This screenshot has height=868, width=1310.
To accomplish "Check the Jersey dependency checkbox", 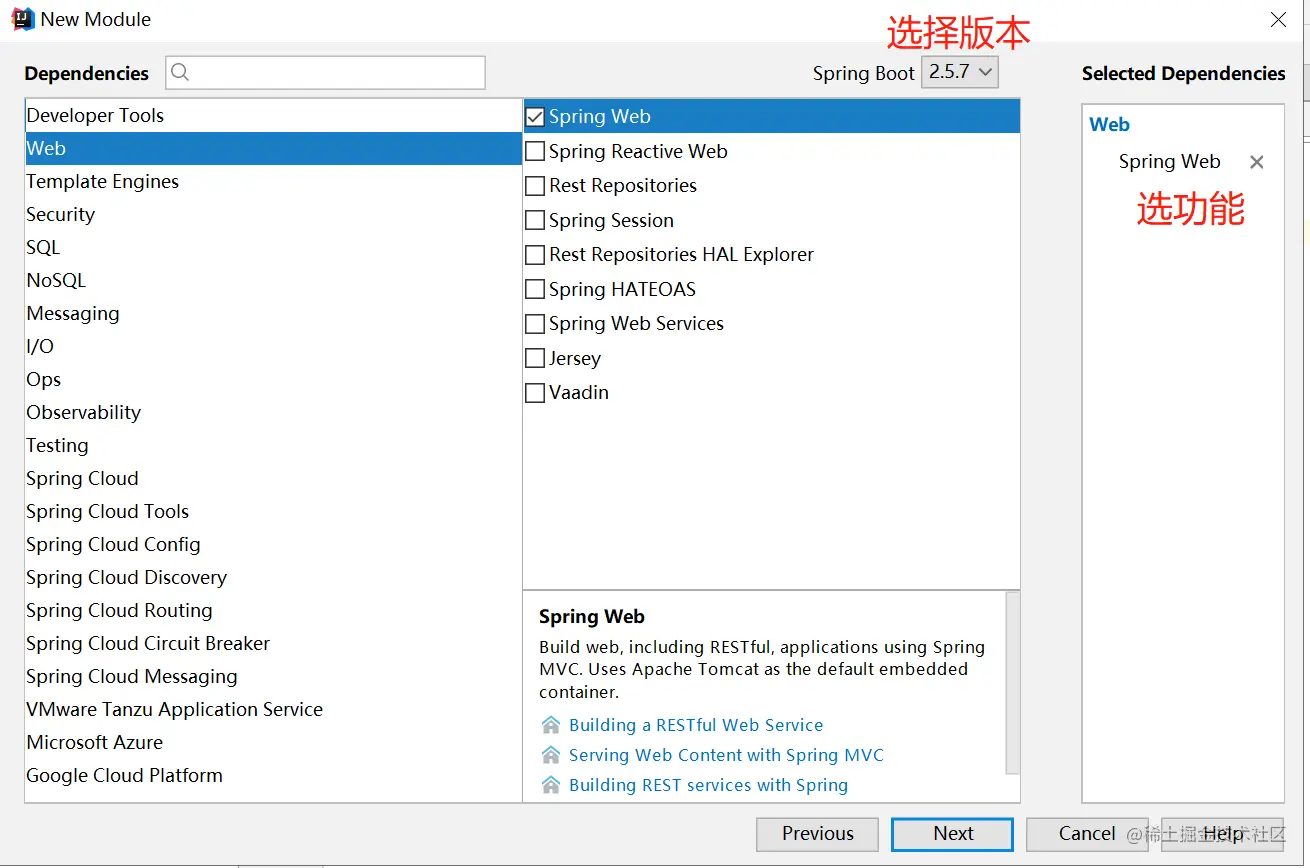I will coord(535,358).
